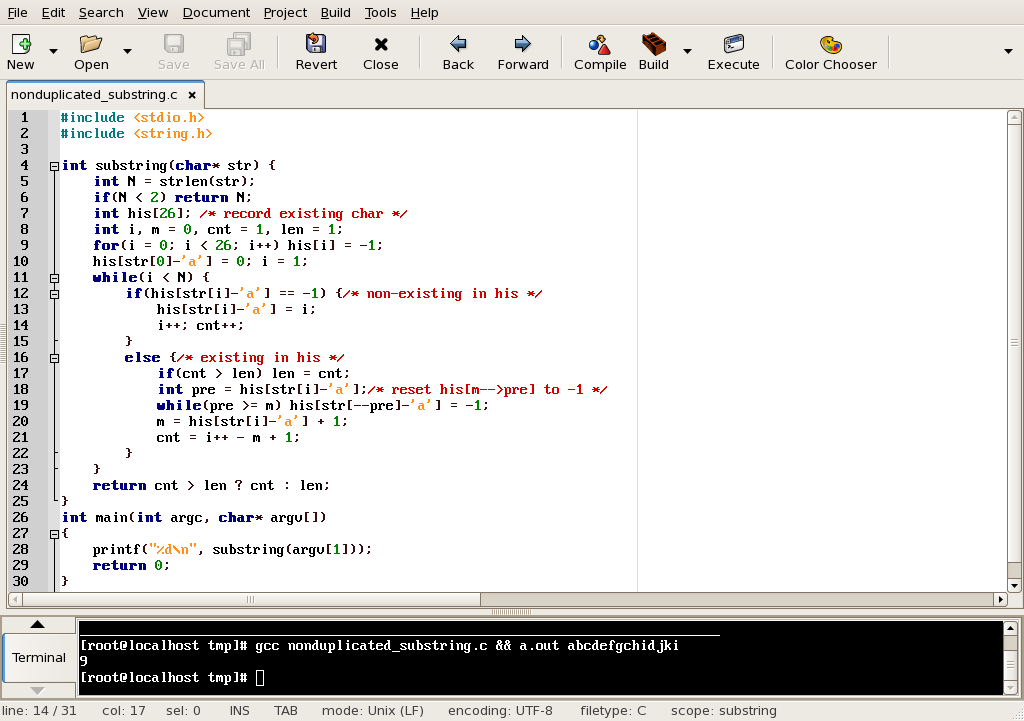Collapse the if block fold at line 12
Image resolution: width=1024 pixels, height=721 pixels.
click(x=55, y=294)
